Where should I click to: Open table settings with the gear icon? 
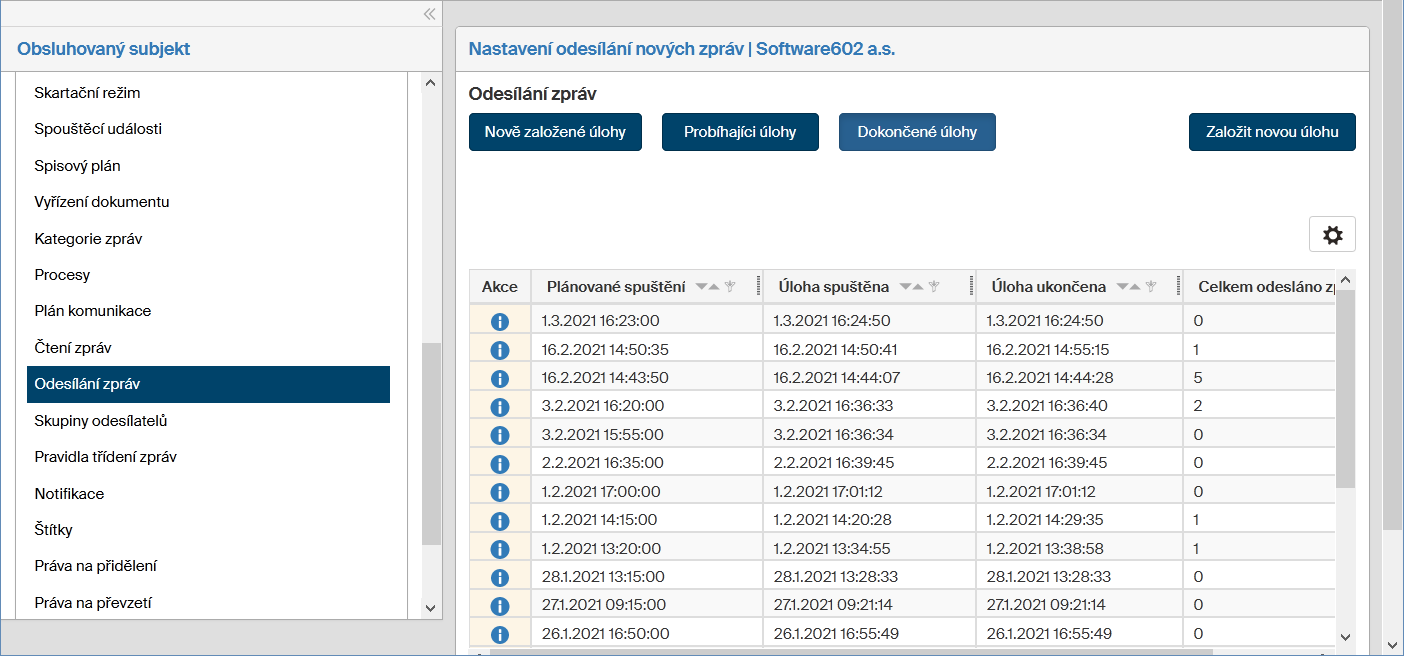coord(1332,235)
